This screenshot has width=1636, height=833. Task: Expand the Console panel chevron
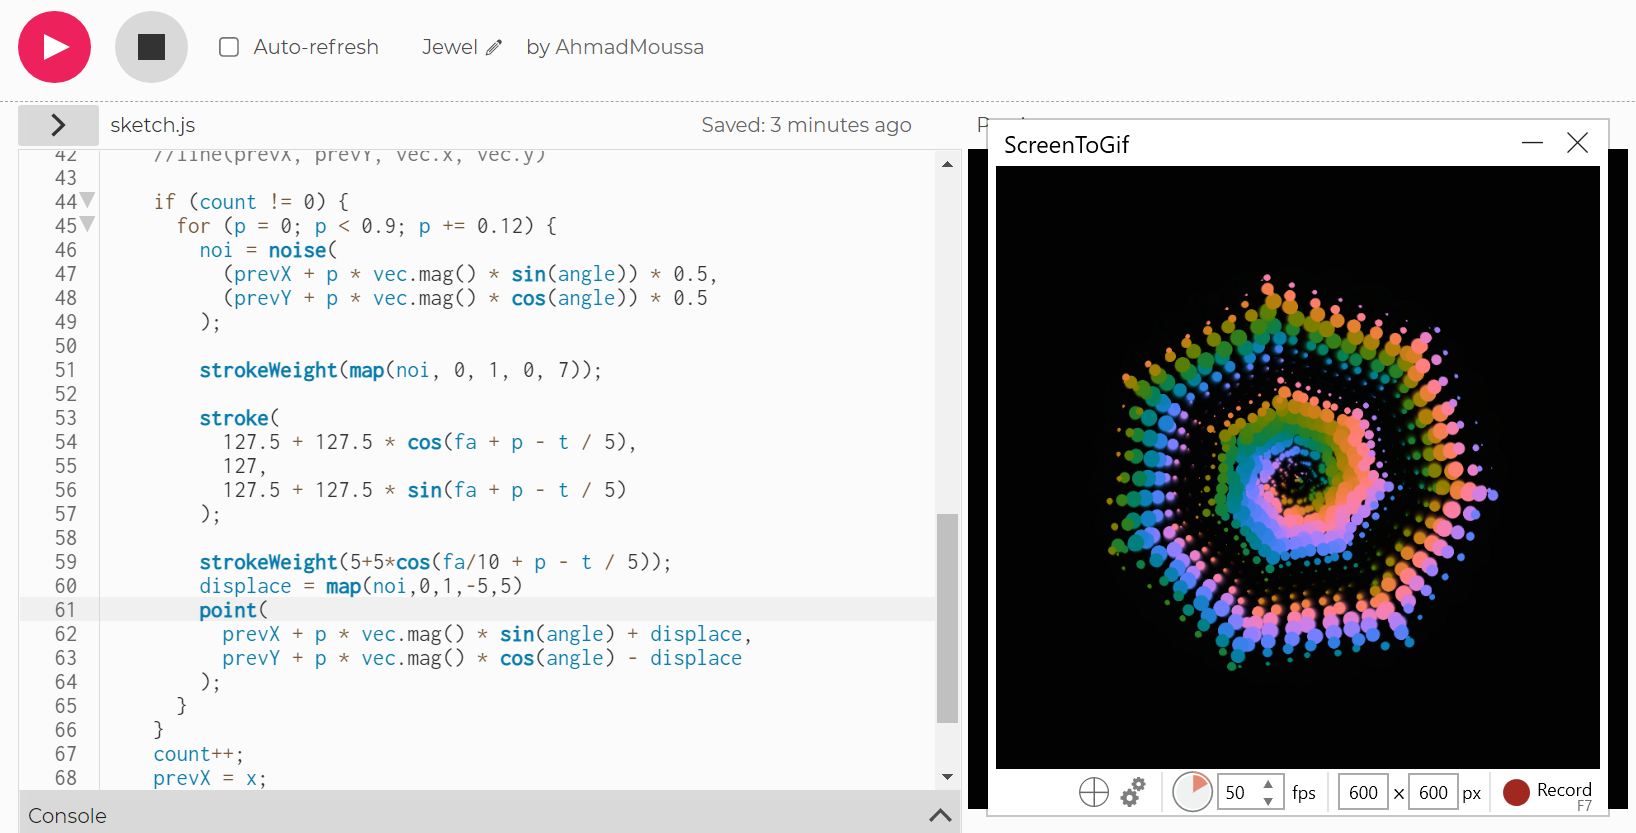pos(940,815)
